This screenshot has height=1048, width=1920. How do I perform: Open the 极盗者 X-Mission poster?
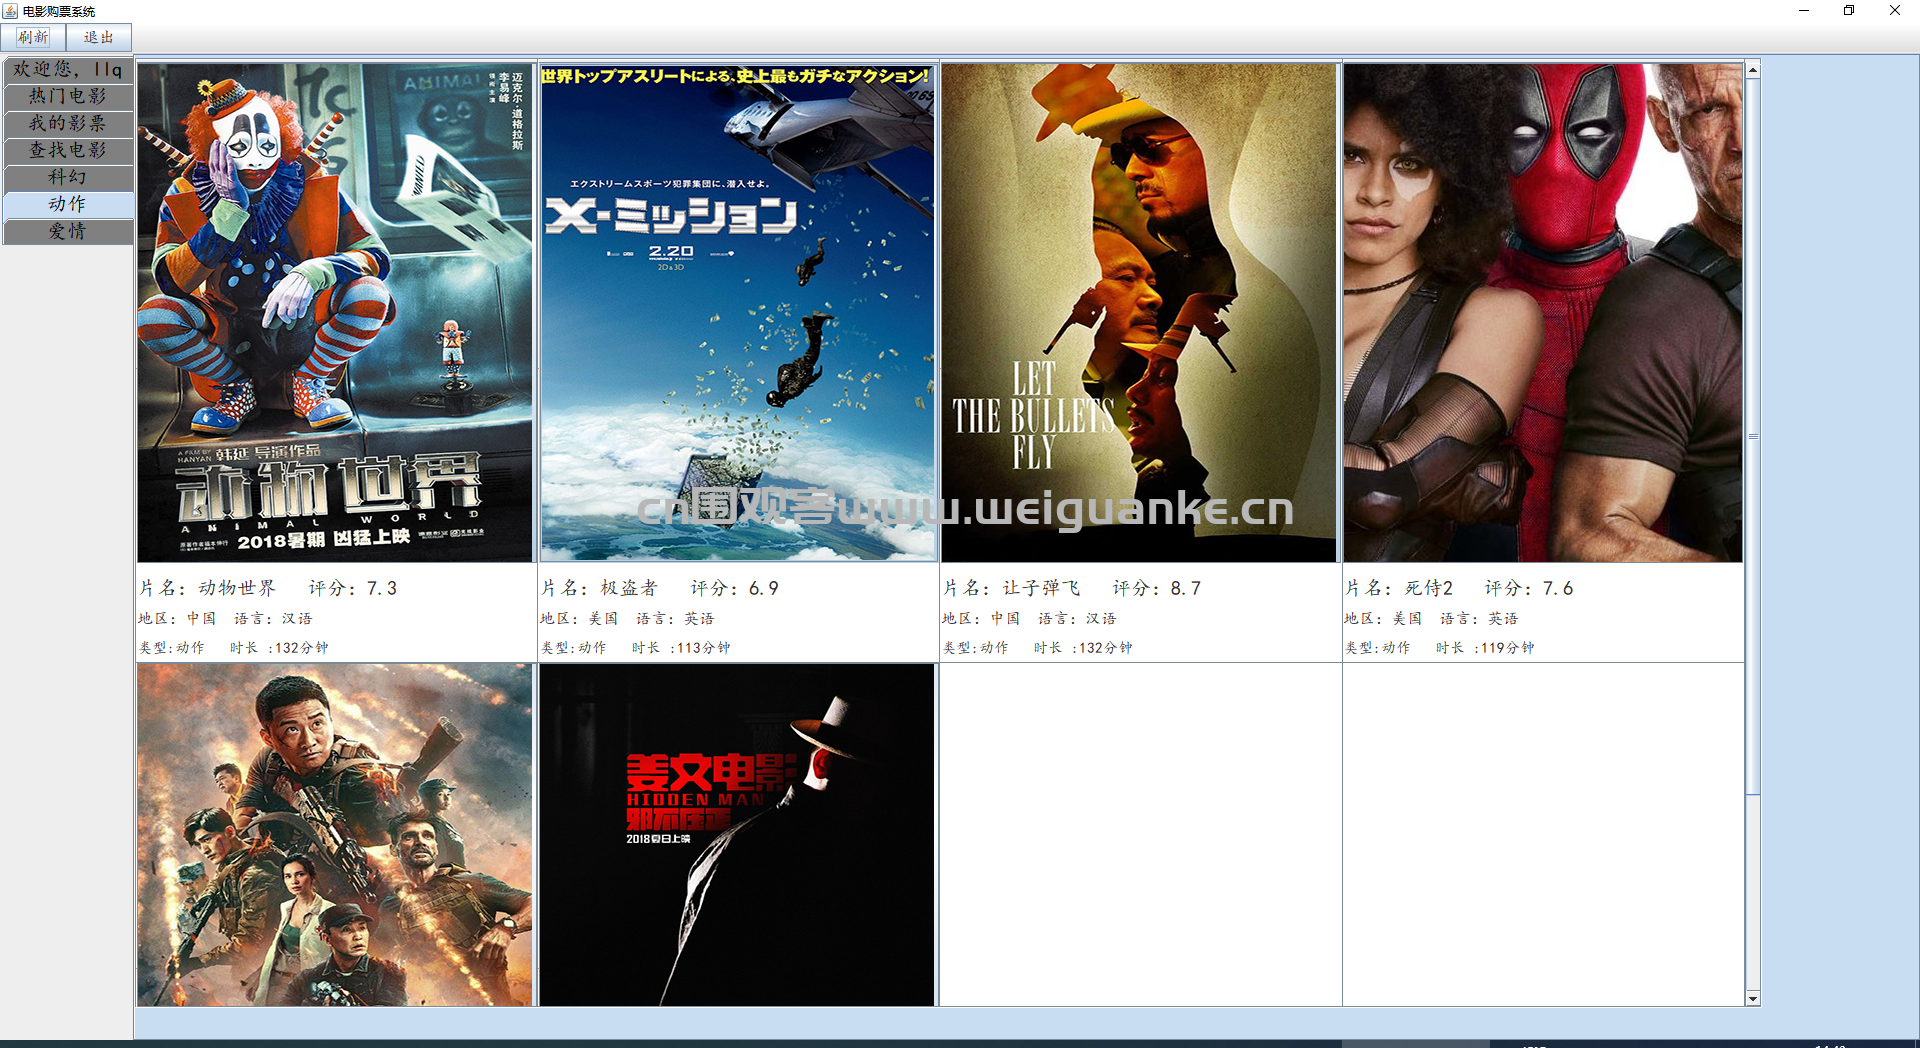[738, 313]
